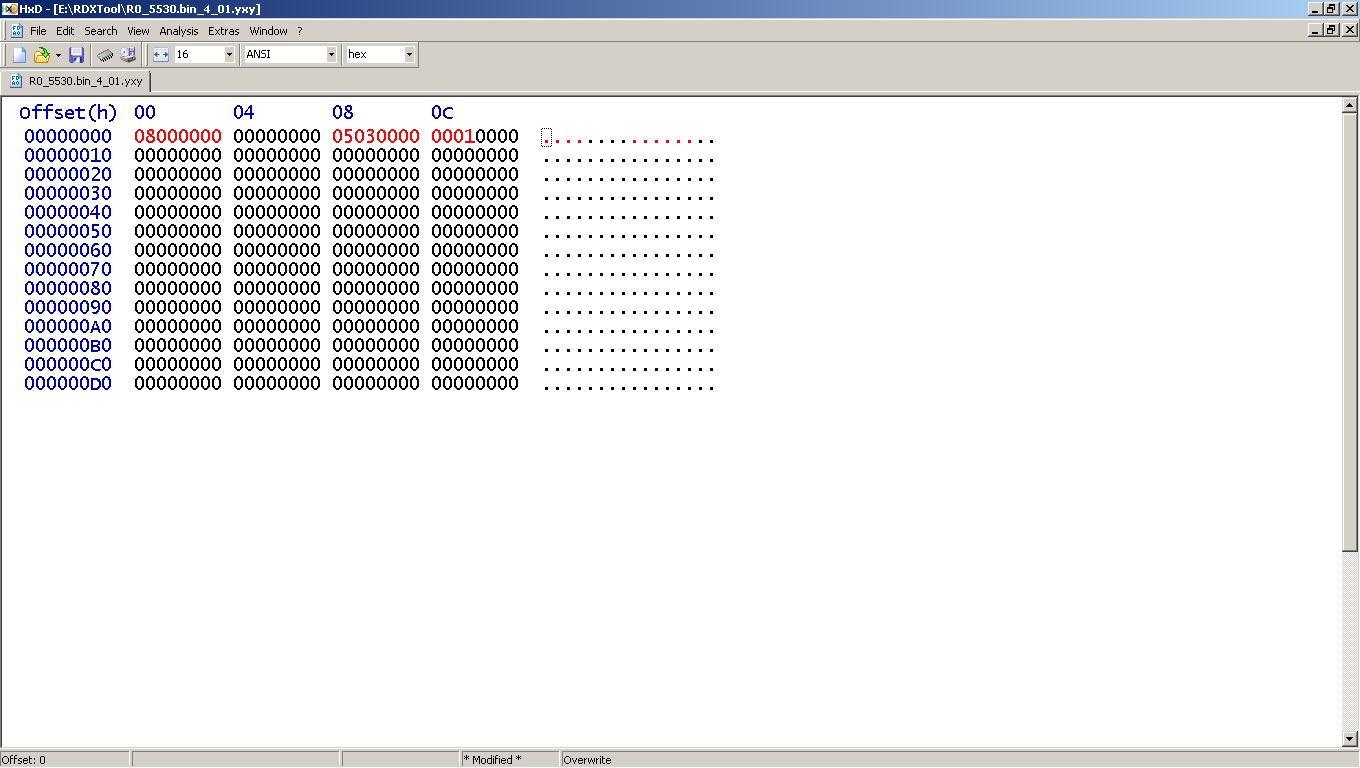
Task: Save the file with the floppy disk icon
Action: coord(76,55)
